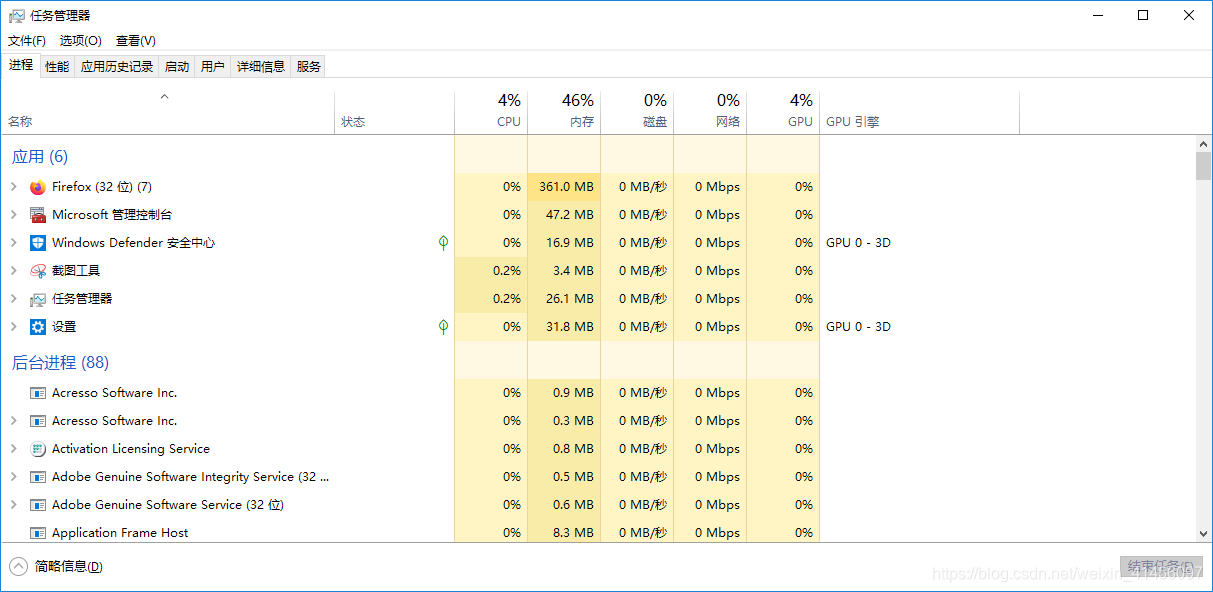Click the 设置 gear icon
Image resolution: width=1213 pixels, height=592 pixels.
tap(38, 327)
